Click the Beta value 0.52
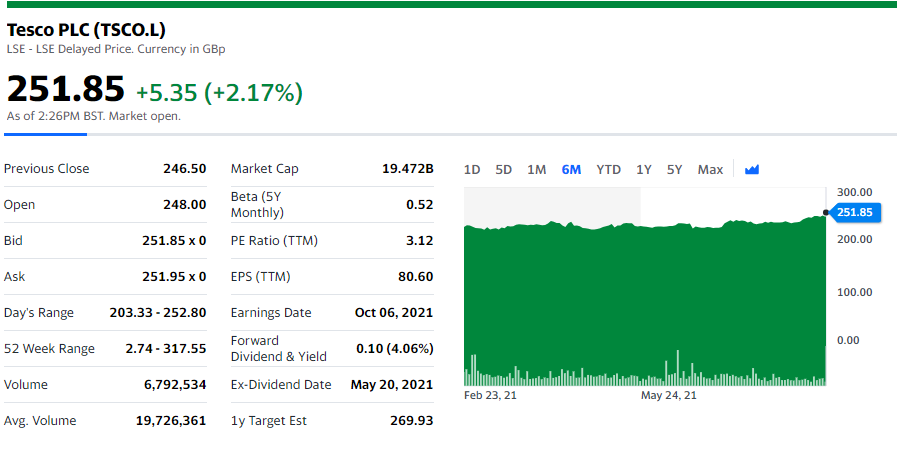Viewport: 897px width, 457px height. pyautogui.click(x=420, y=205)
